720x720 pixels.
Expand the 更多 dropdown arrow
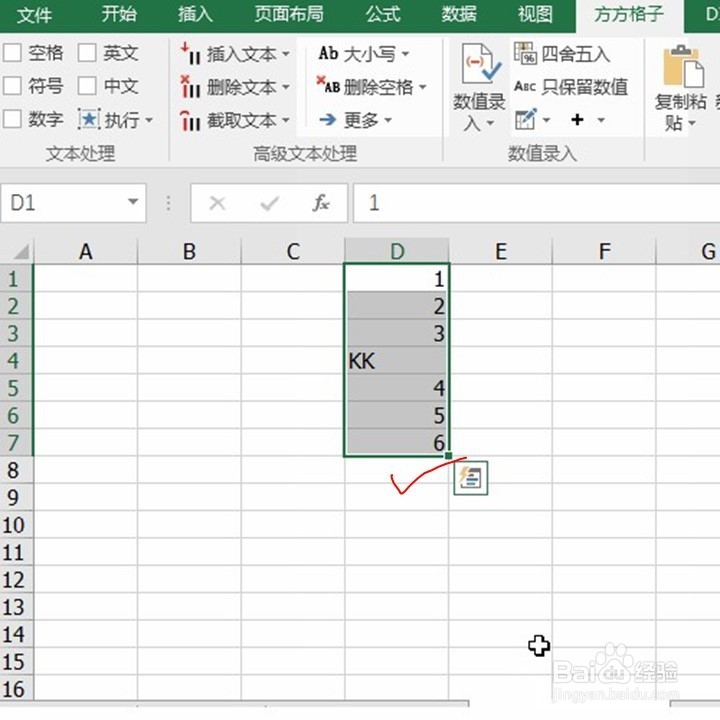coord(388,120)
